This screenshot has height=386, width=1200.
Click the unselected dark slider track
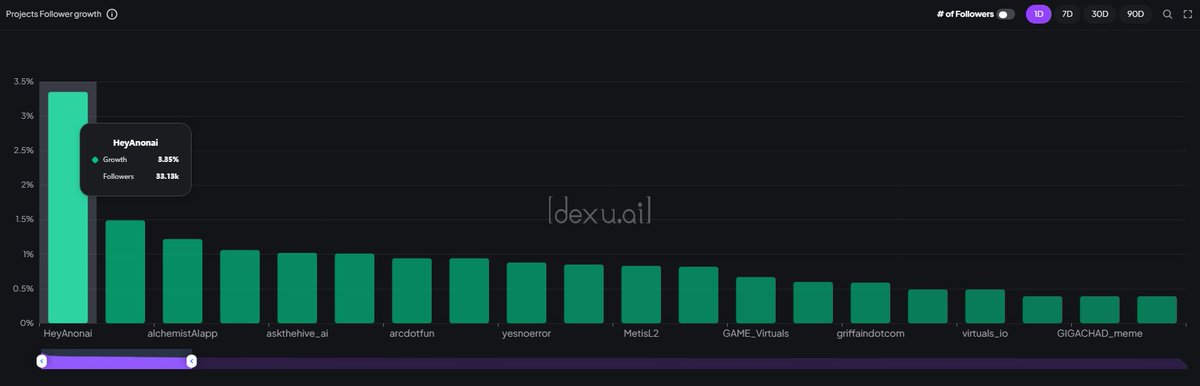[690, 362]
